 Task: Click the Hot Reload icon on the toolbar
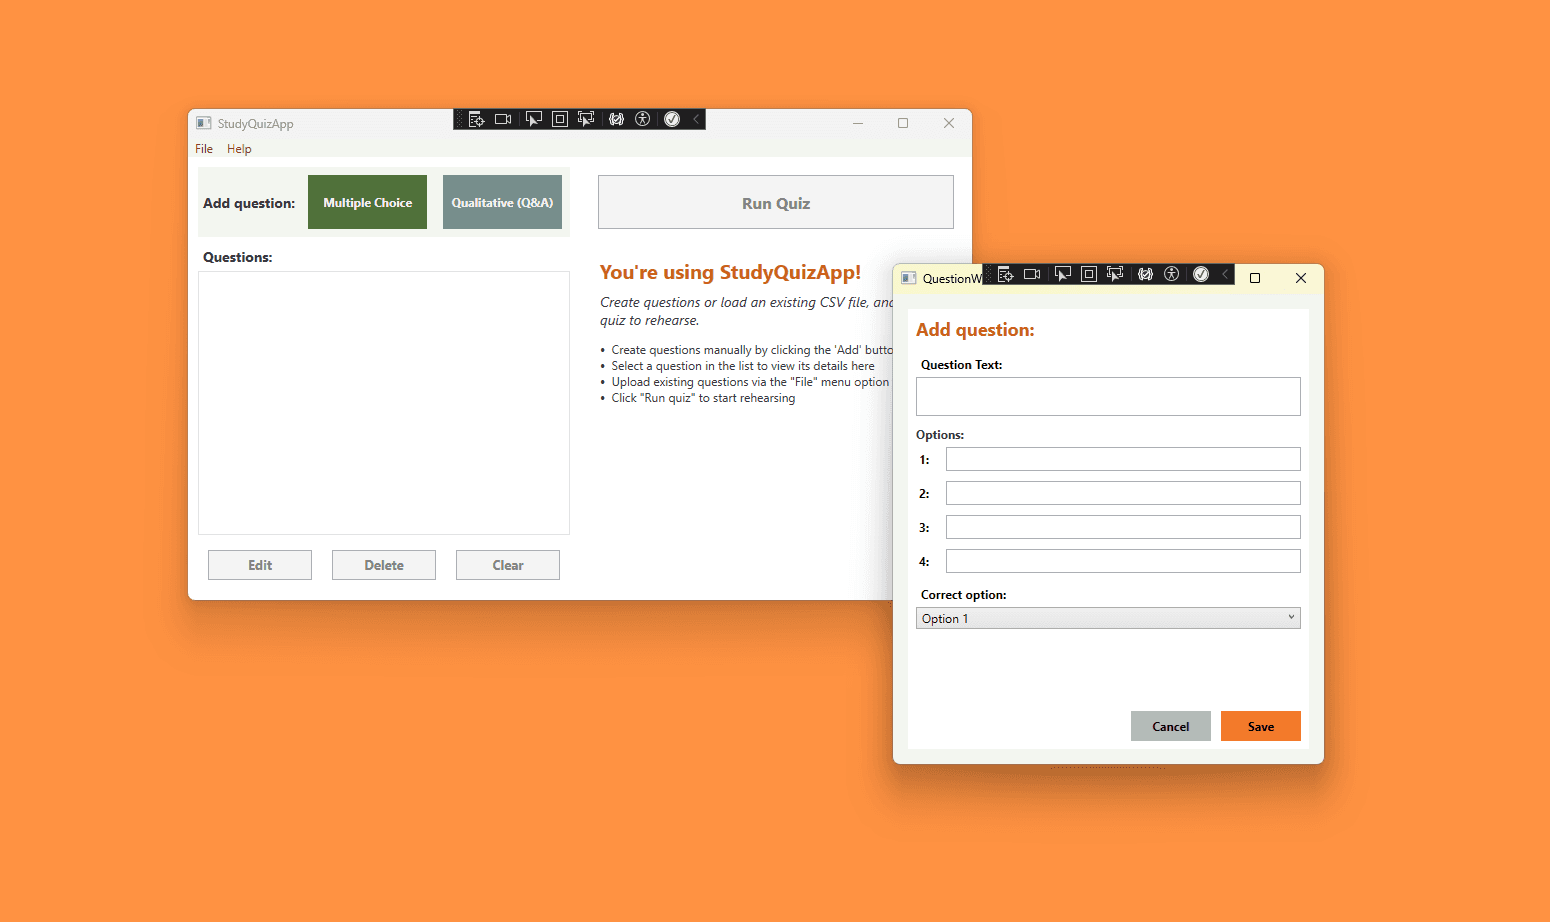[x=617, y=118]
